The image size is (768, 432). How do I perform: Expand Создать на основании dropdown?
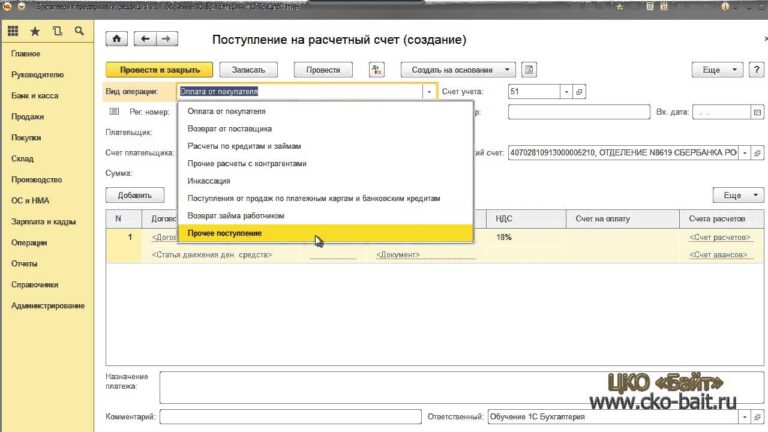click(x=458, y=70)
